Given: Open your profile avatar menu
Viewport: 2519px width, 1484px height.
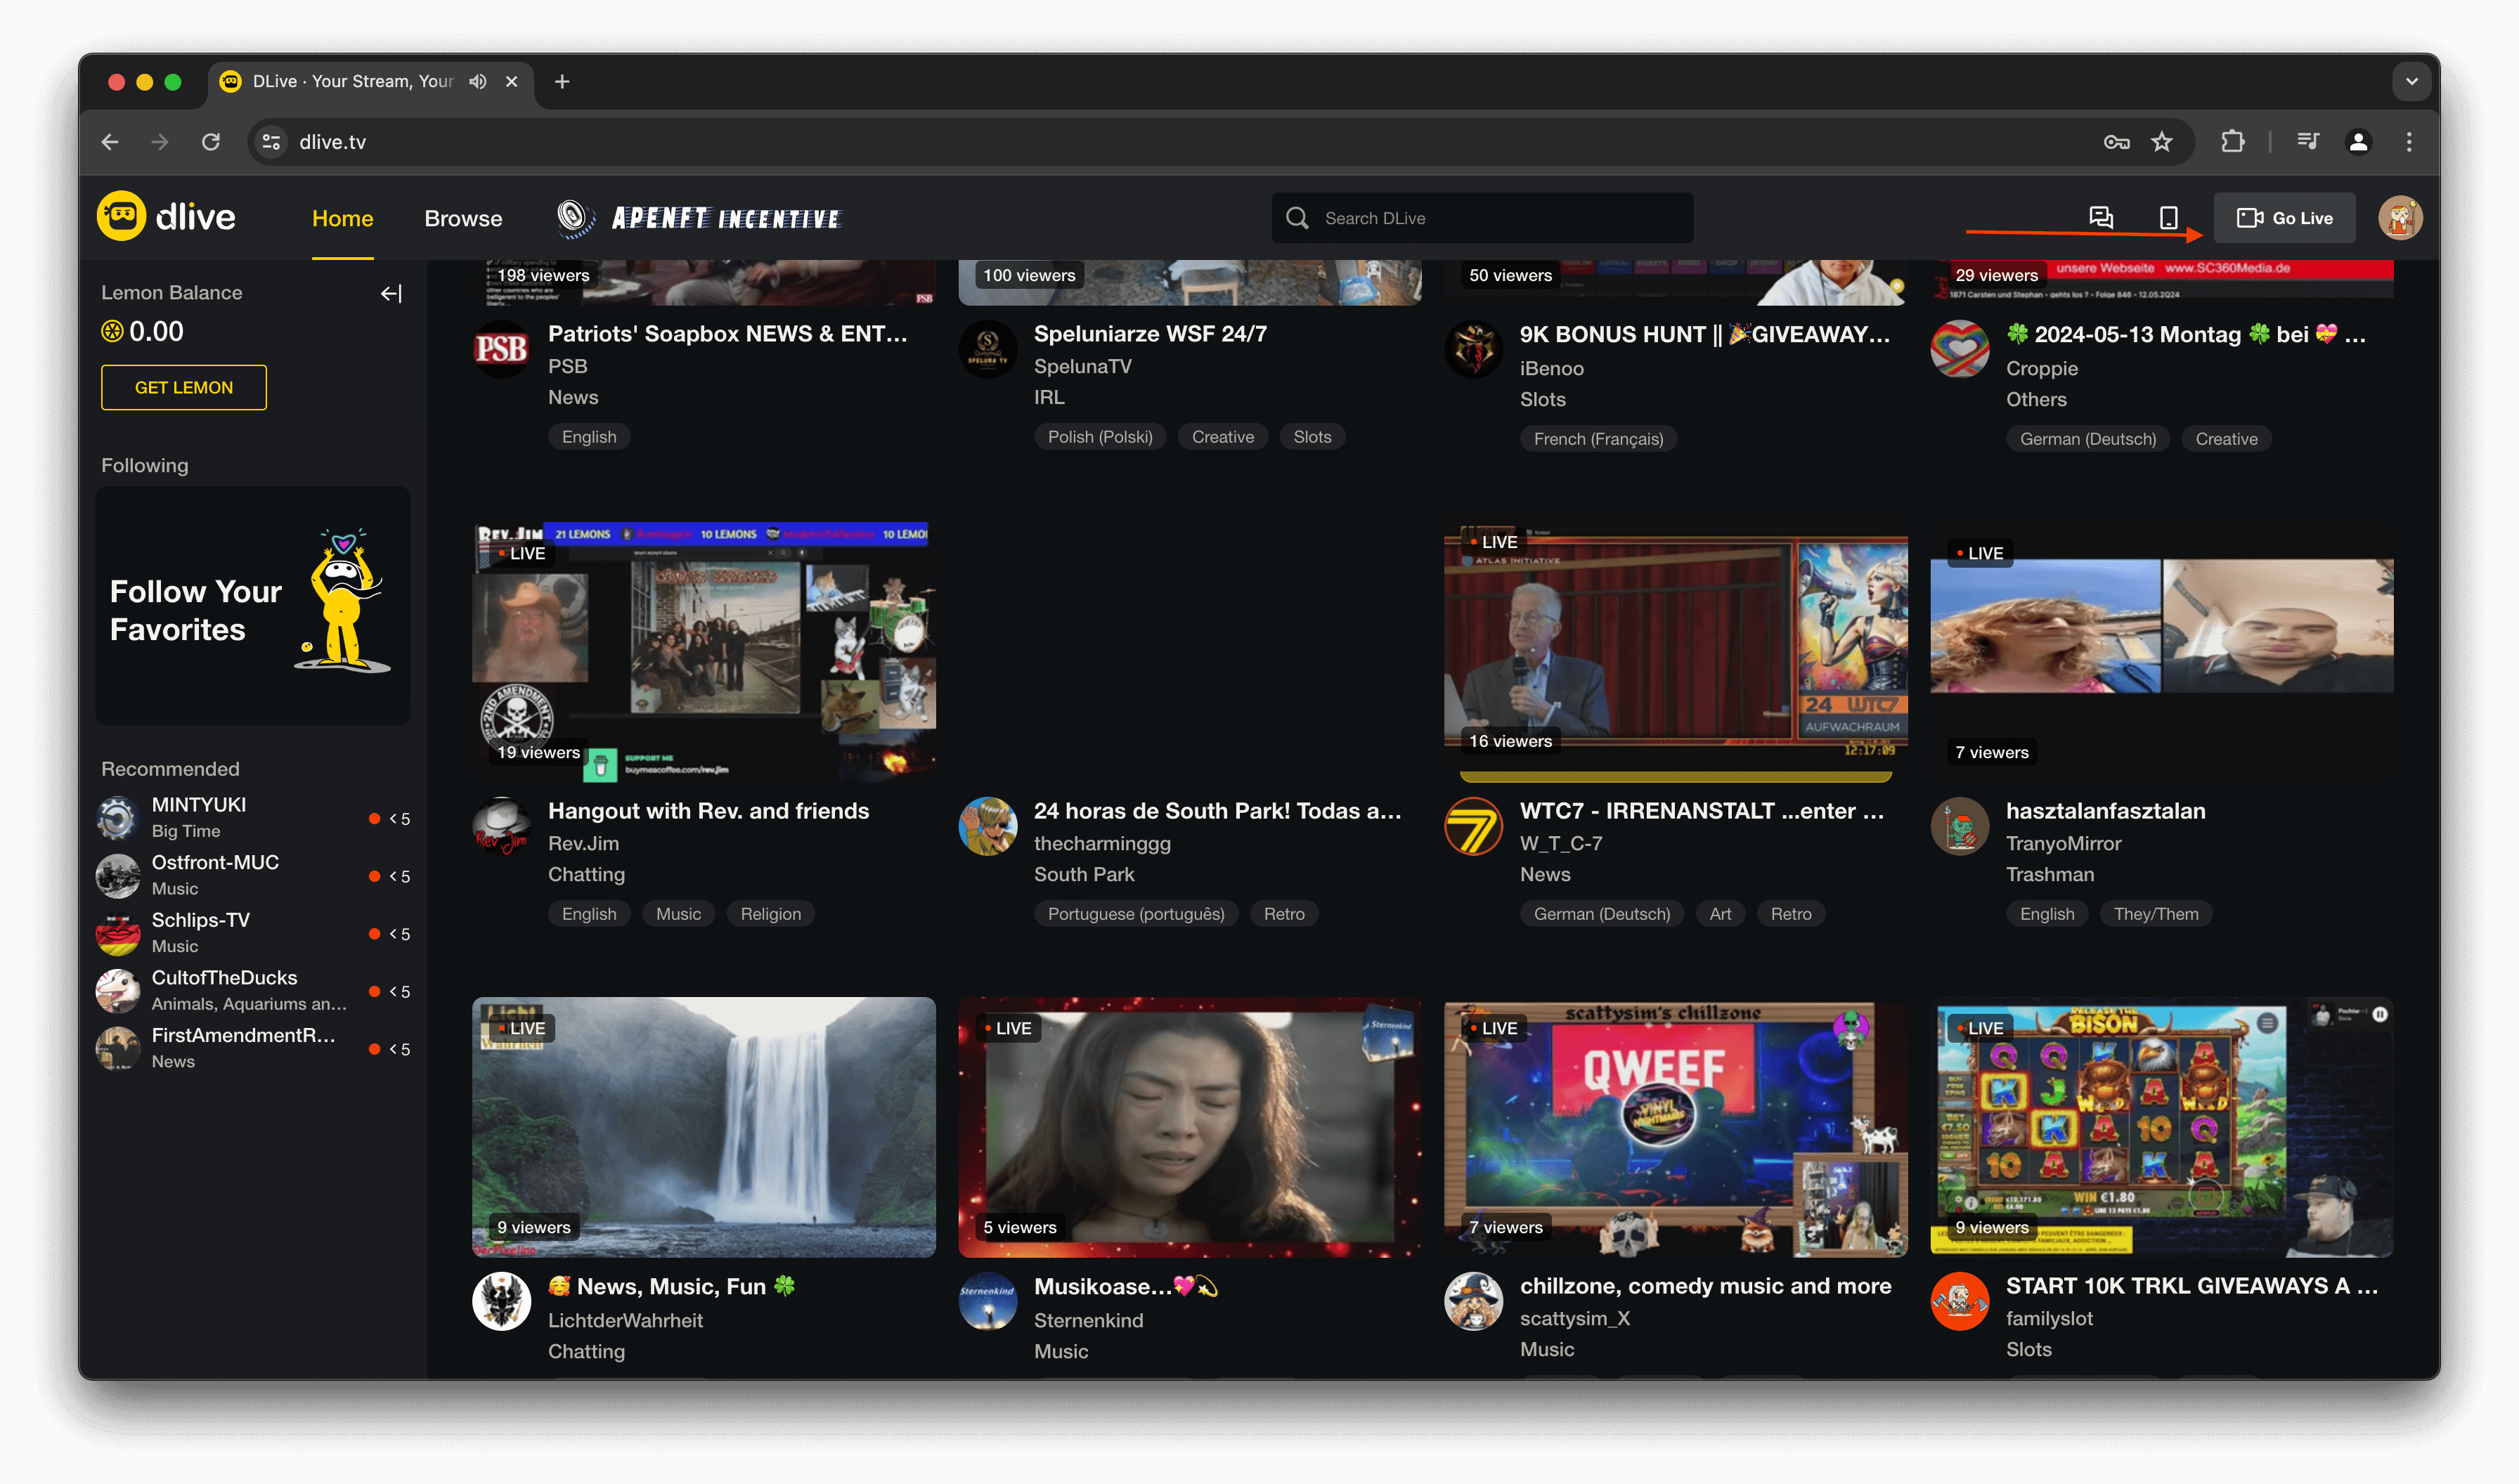Looking at the screenshot, I should point(2401,217).
